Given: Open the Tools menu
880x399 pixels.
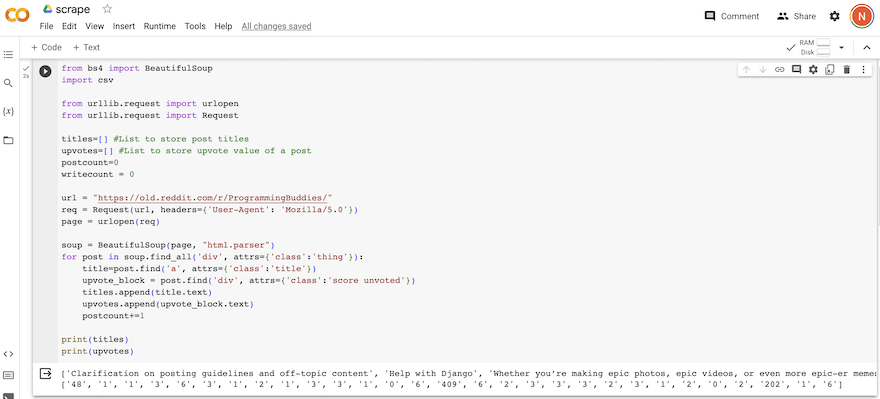Looking at the screenshot, I should pyautogui.click(x=195, y=26).
